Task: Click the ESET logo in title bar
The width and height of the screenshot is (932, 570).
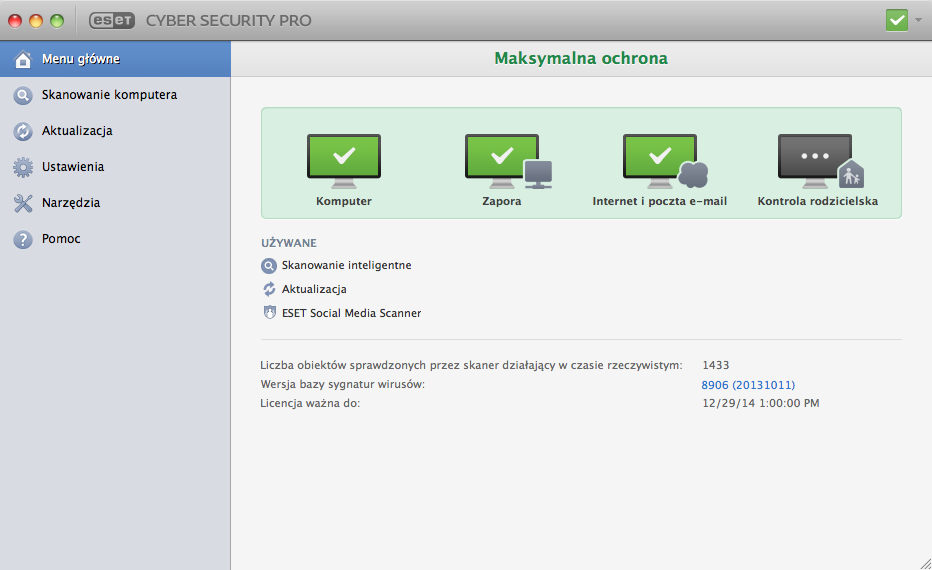Action: (x=112, y=20)
